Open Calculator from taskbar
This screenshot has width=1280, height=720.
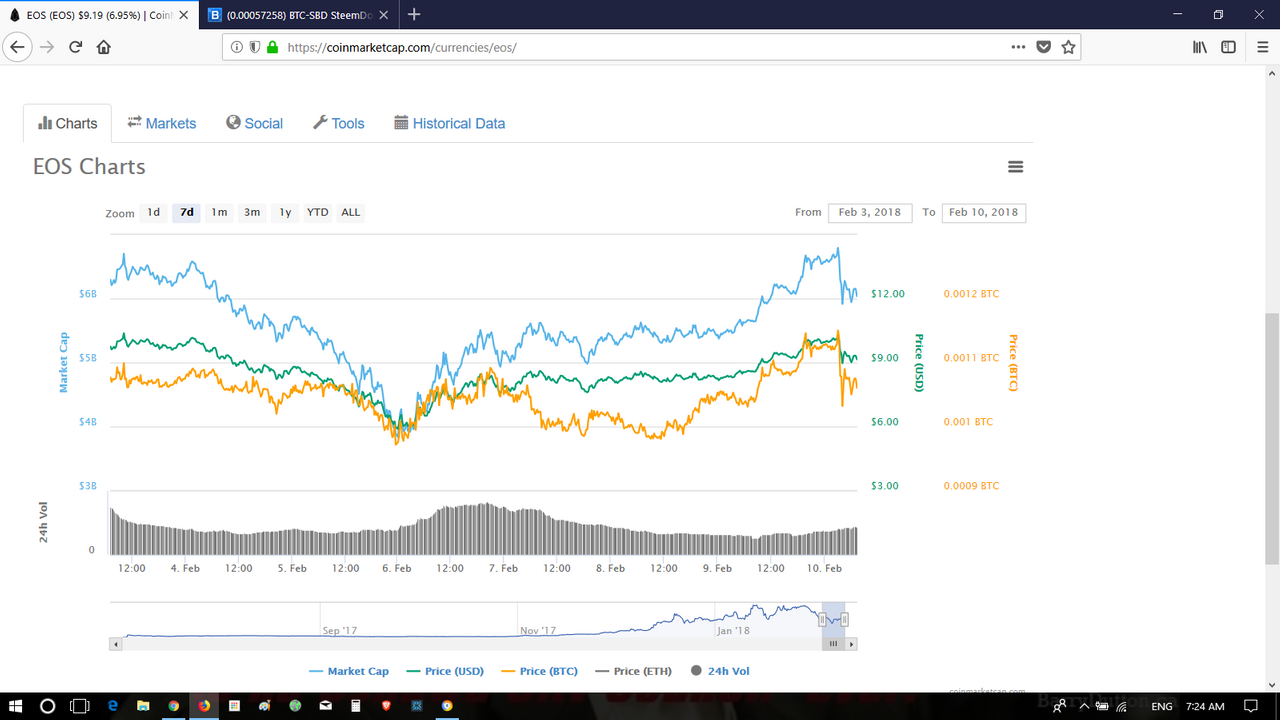355,706
